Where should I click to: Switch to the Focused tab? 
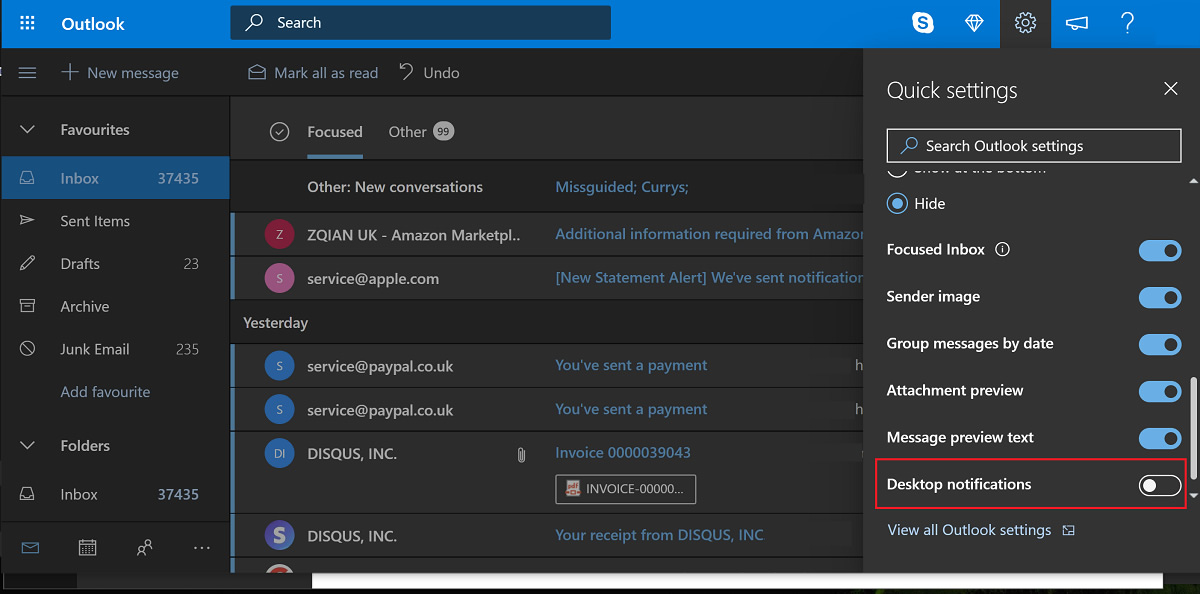(x=335, y=132)
